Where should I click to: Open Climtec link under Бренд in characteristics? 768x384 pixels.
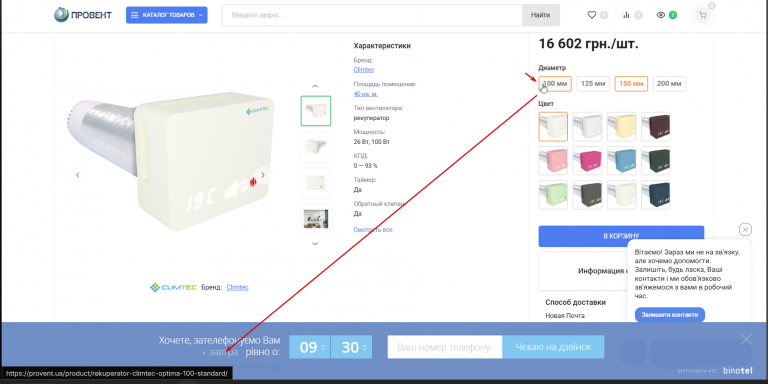click(x=364, y=70)
